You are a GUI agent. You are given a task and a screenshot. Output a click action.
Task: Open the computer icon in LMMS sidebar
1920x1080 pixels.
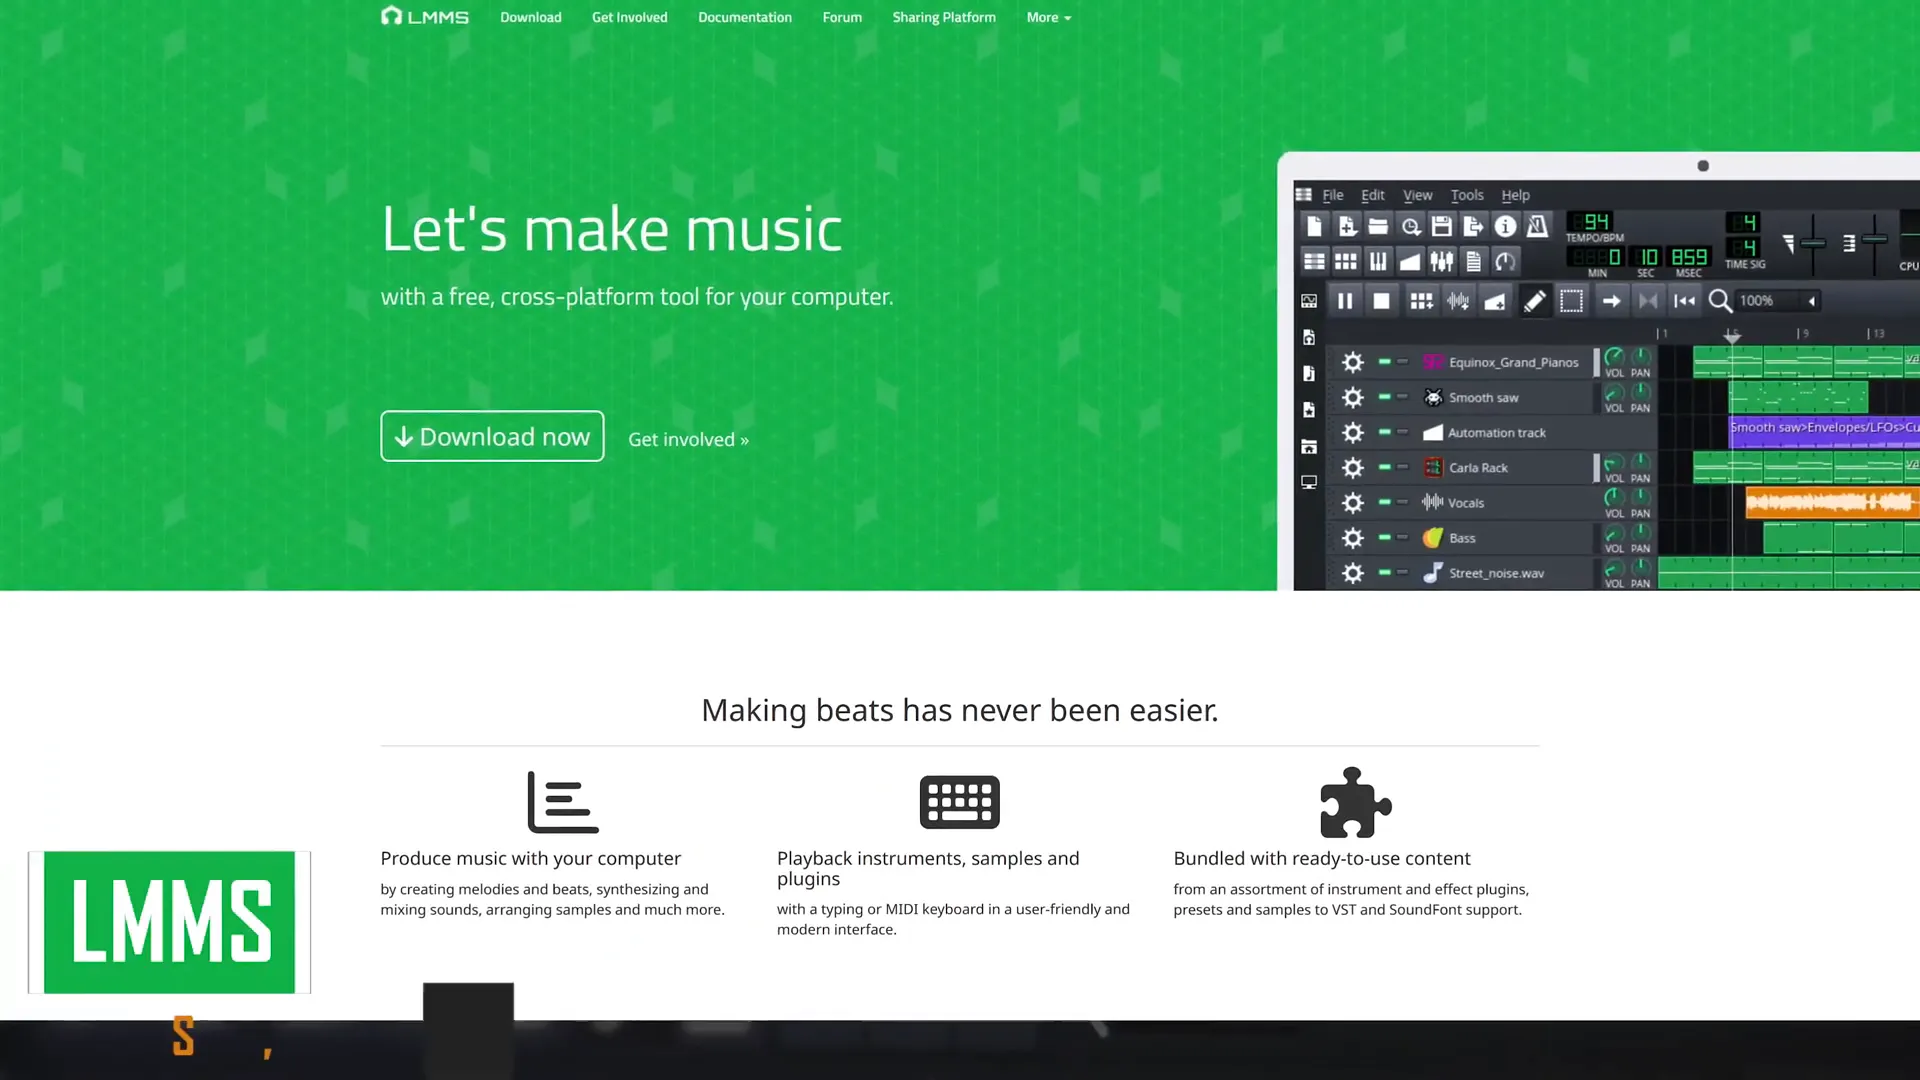pos(1309,481)
